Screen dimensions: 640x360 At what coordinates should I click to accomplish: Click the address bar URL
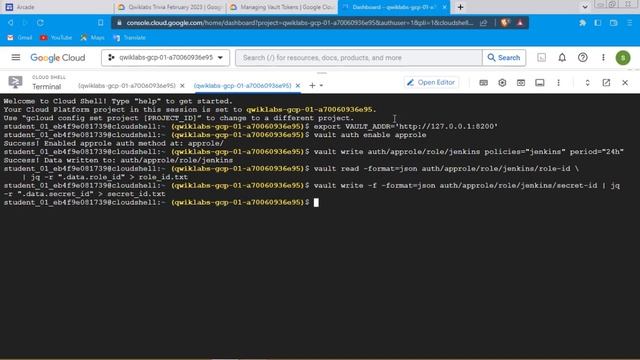point(300,23)
